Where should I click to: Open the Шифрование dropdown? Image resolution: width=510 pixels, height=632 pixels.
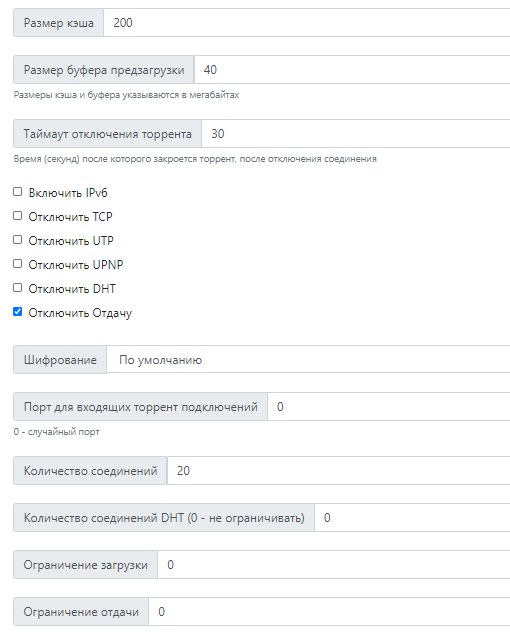point(308,360)
